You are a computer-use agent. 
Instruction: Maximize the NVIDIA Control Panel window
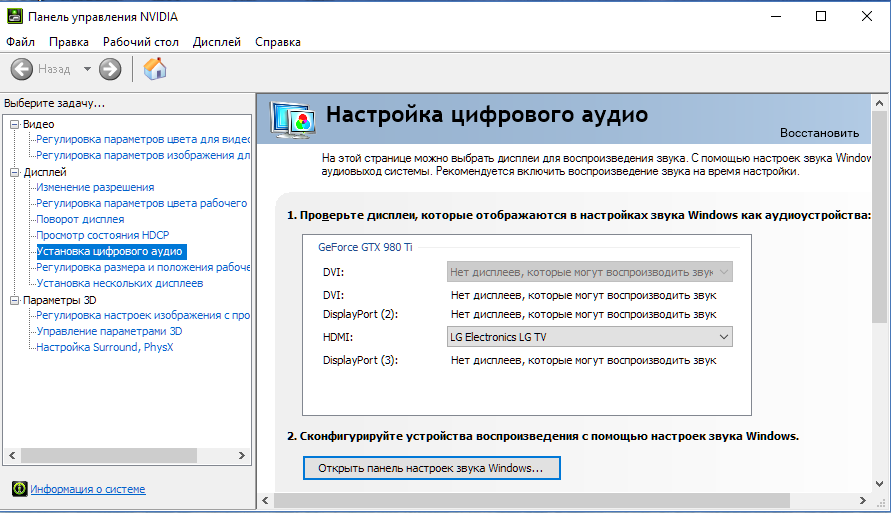[821, 16]
